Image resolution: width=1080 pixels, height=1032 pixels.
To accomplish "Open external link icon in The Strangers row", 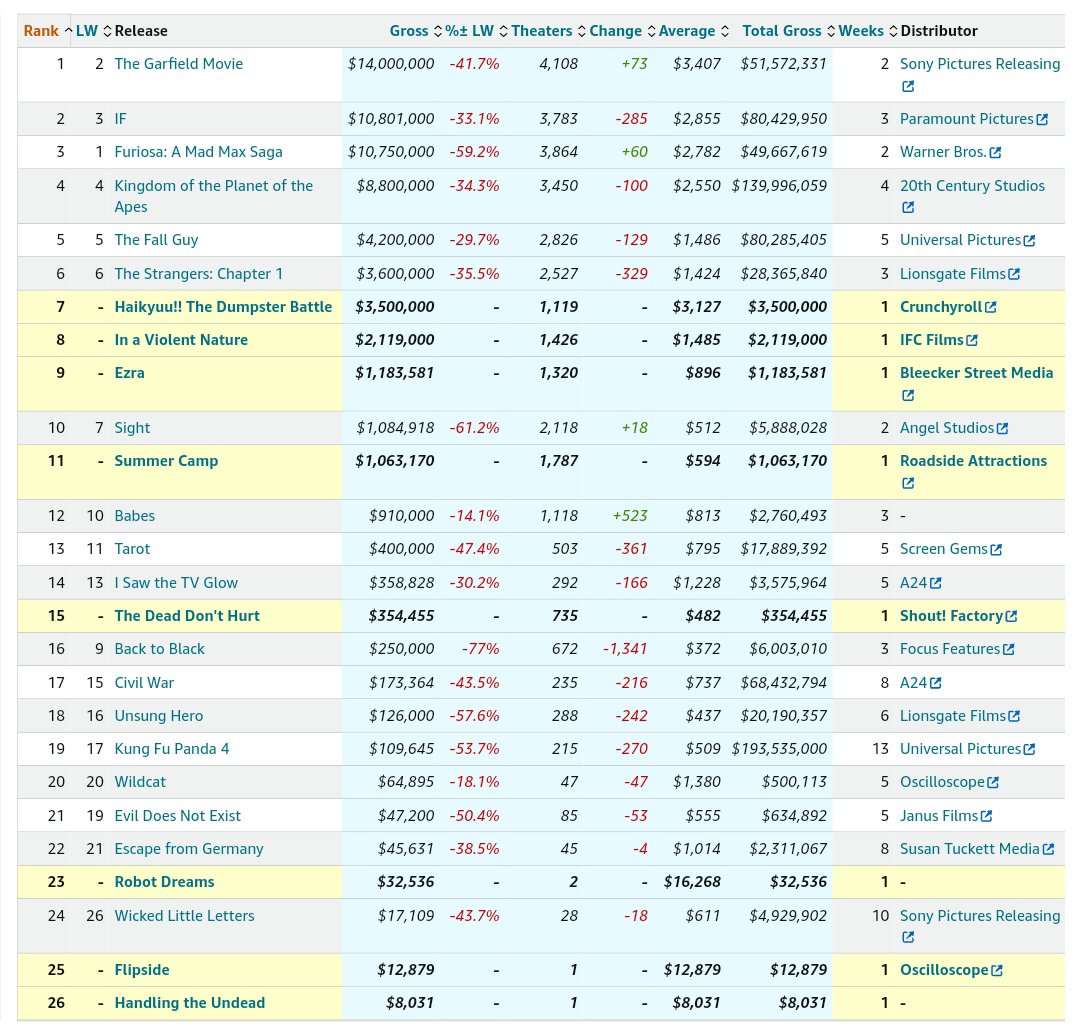I will pyautogui.click(x=1014, y=274).
